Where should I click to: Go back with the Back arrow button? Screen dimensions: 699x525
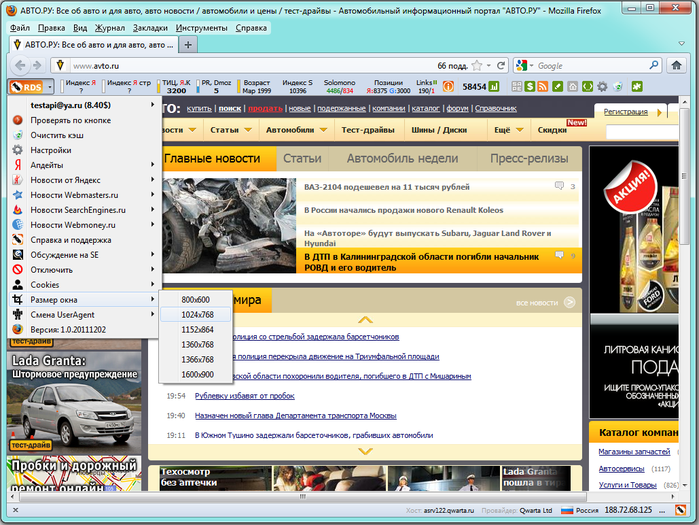click(21, 66)
